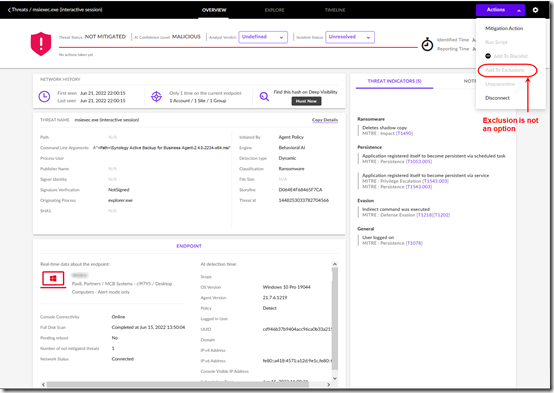Image resolution: width=554 pixels, height=393 pixels.
Task: Click the User logged on indicator text
Action: pyautogui.click(x=378, y=237)
